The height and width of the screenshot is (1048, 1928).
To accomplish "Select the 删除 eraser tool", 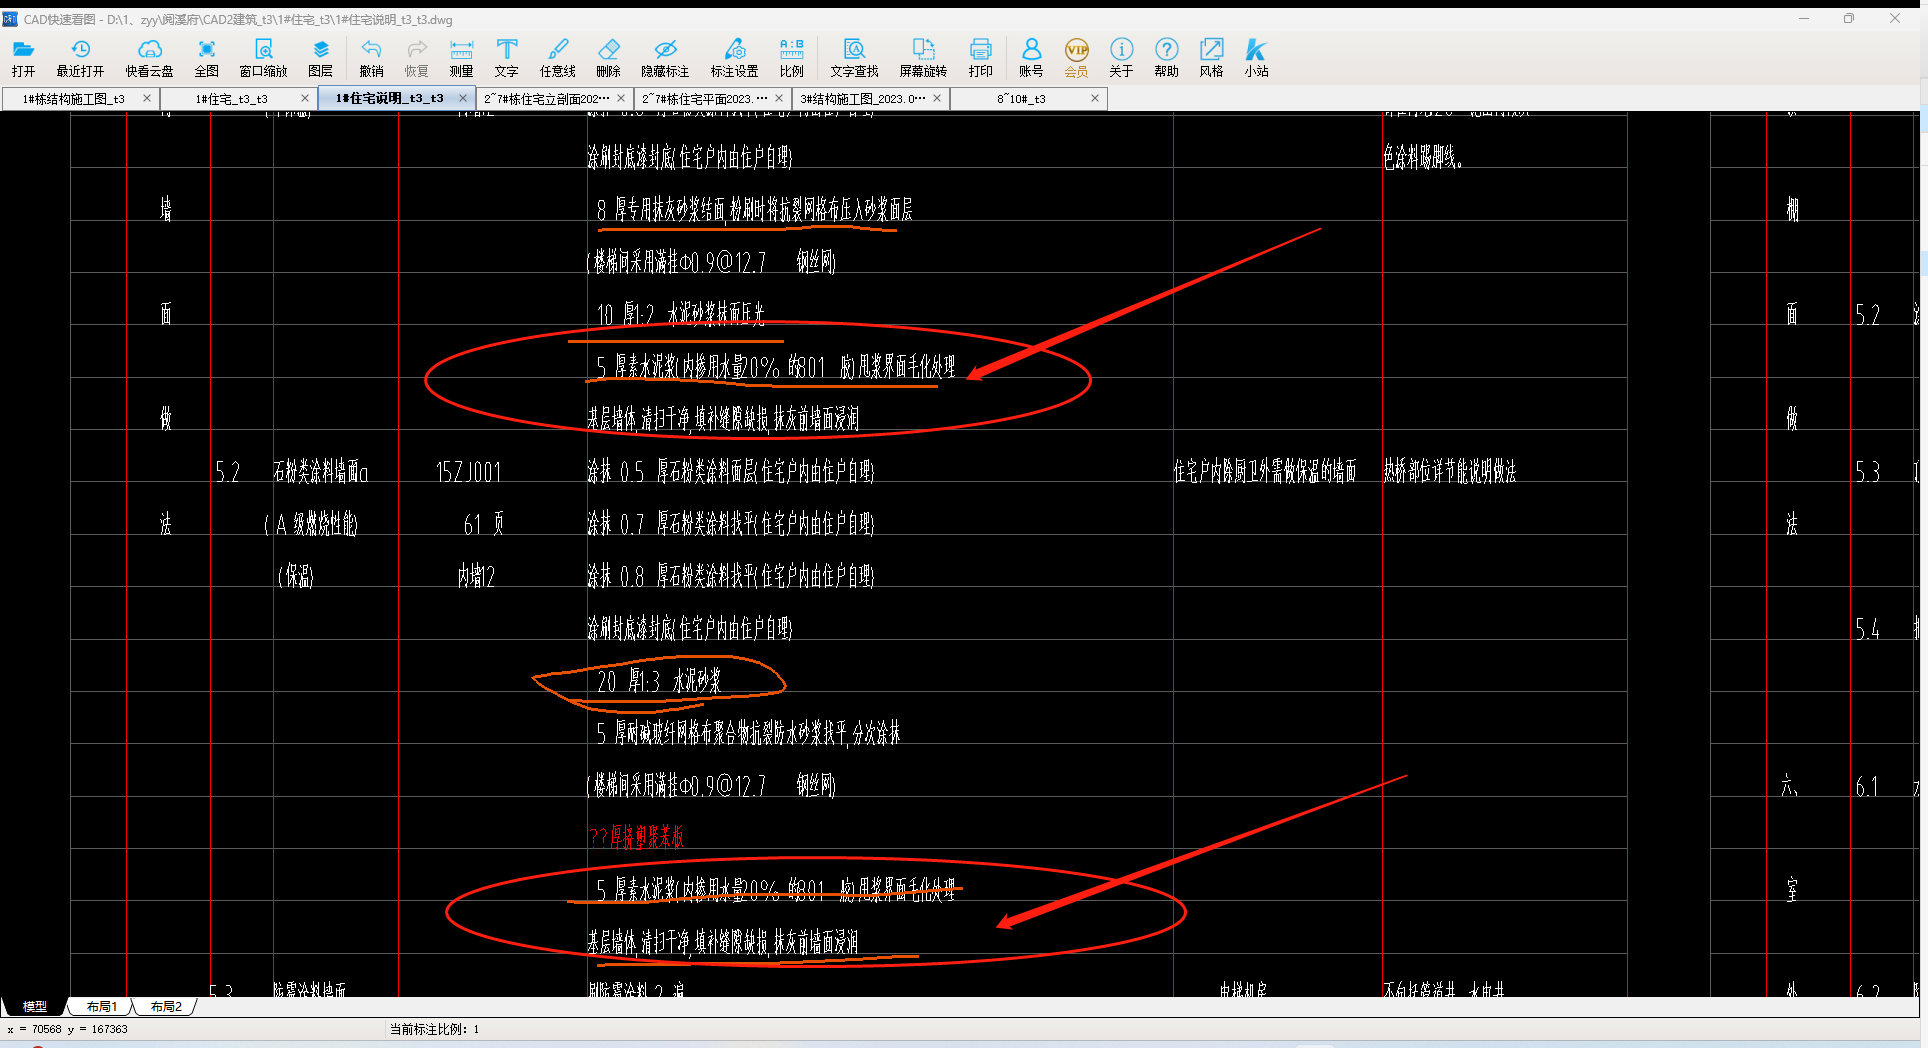I will pos(608,58).
